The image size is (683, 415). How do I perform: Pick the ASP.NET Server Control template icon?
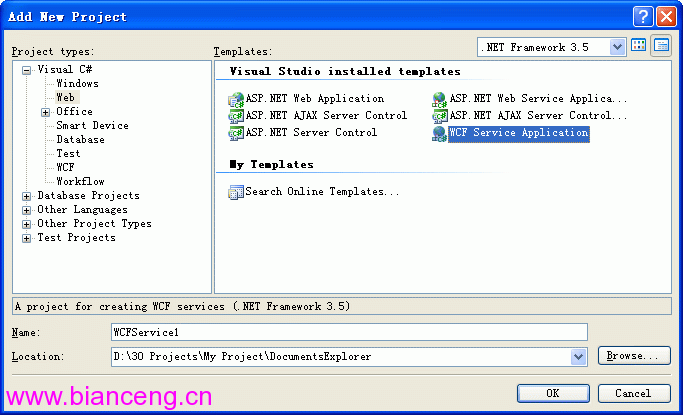[x=236, y=133]
